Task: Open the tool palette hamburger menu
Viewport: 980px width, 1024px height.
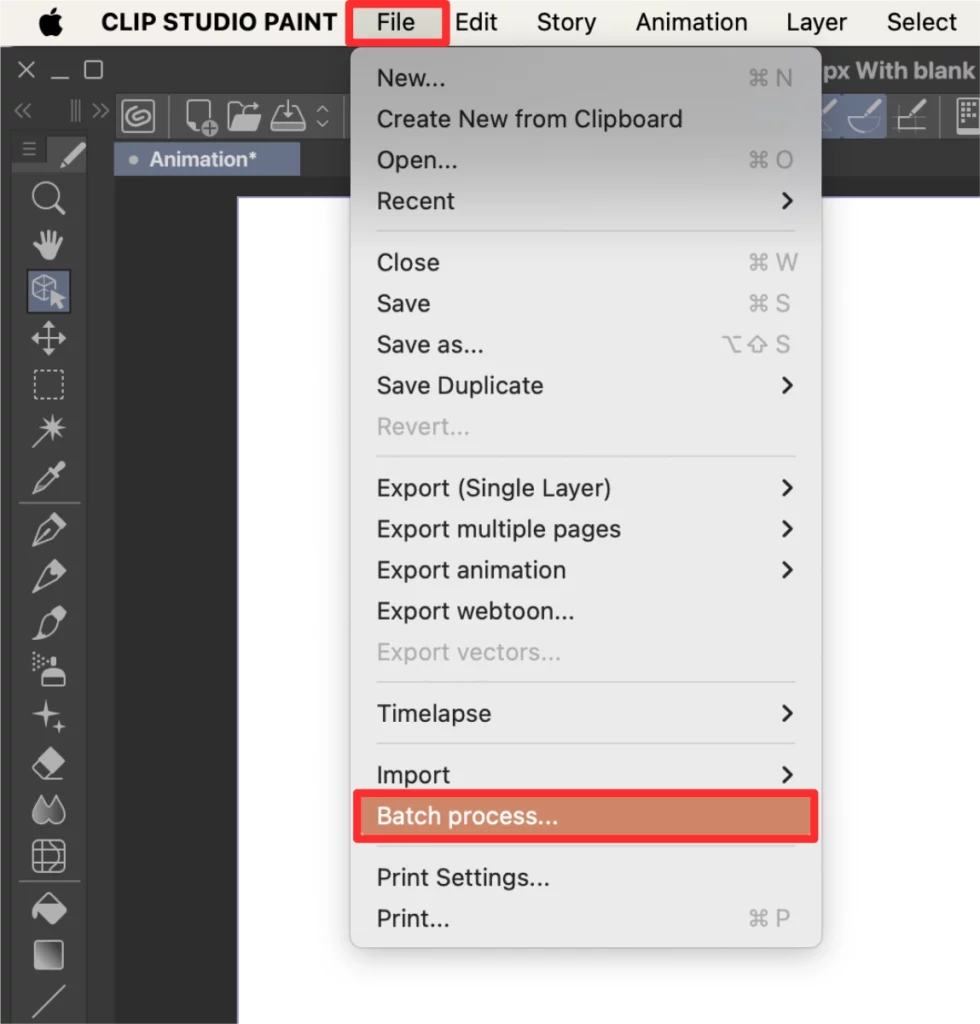Action: point(29,150)
